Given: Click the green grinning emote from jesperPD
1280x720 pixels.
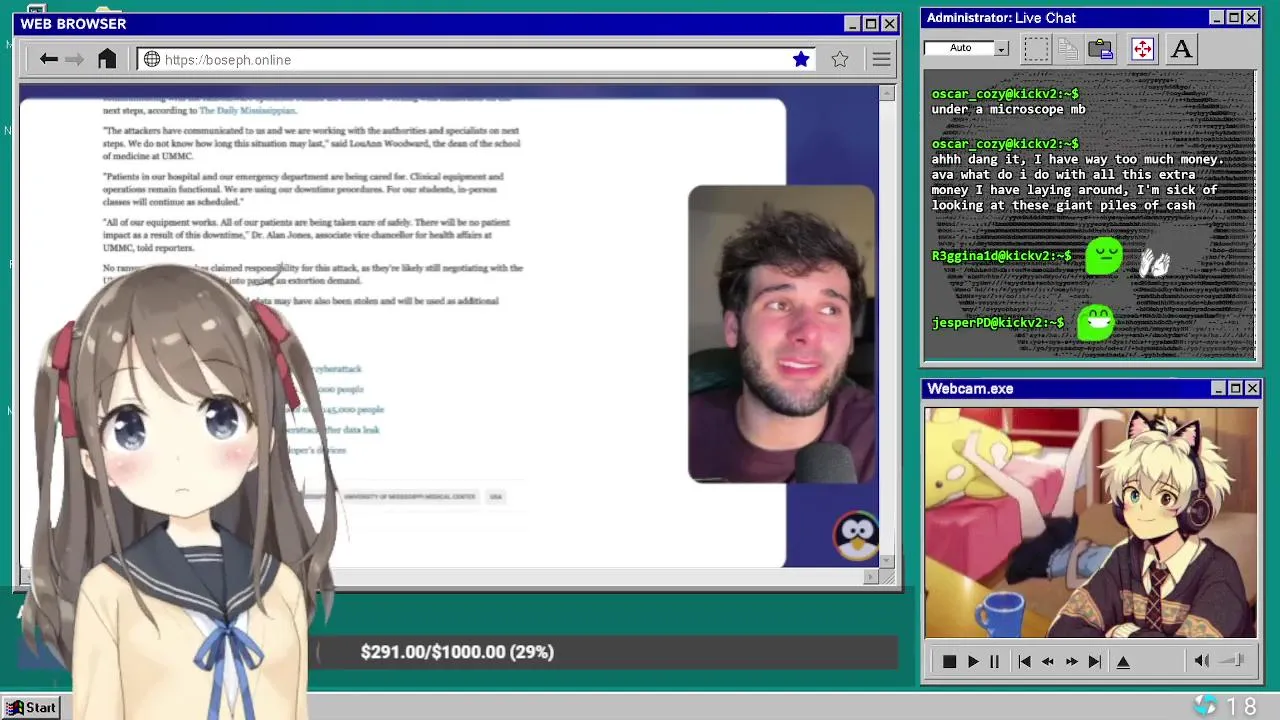Looking at the screenshot, I should pyautogui.click(x=1096, y=322).
